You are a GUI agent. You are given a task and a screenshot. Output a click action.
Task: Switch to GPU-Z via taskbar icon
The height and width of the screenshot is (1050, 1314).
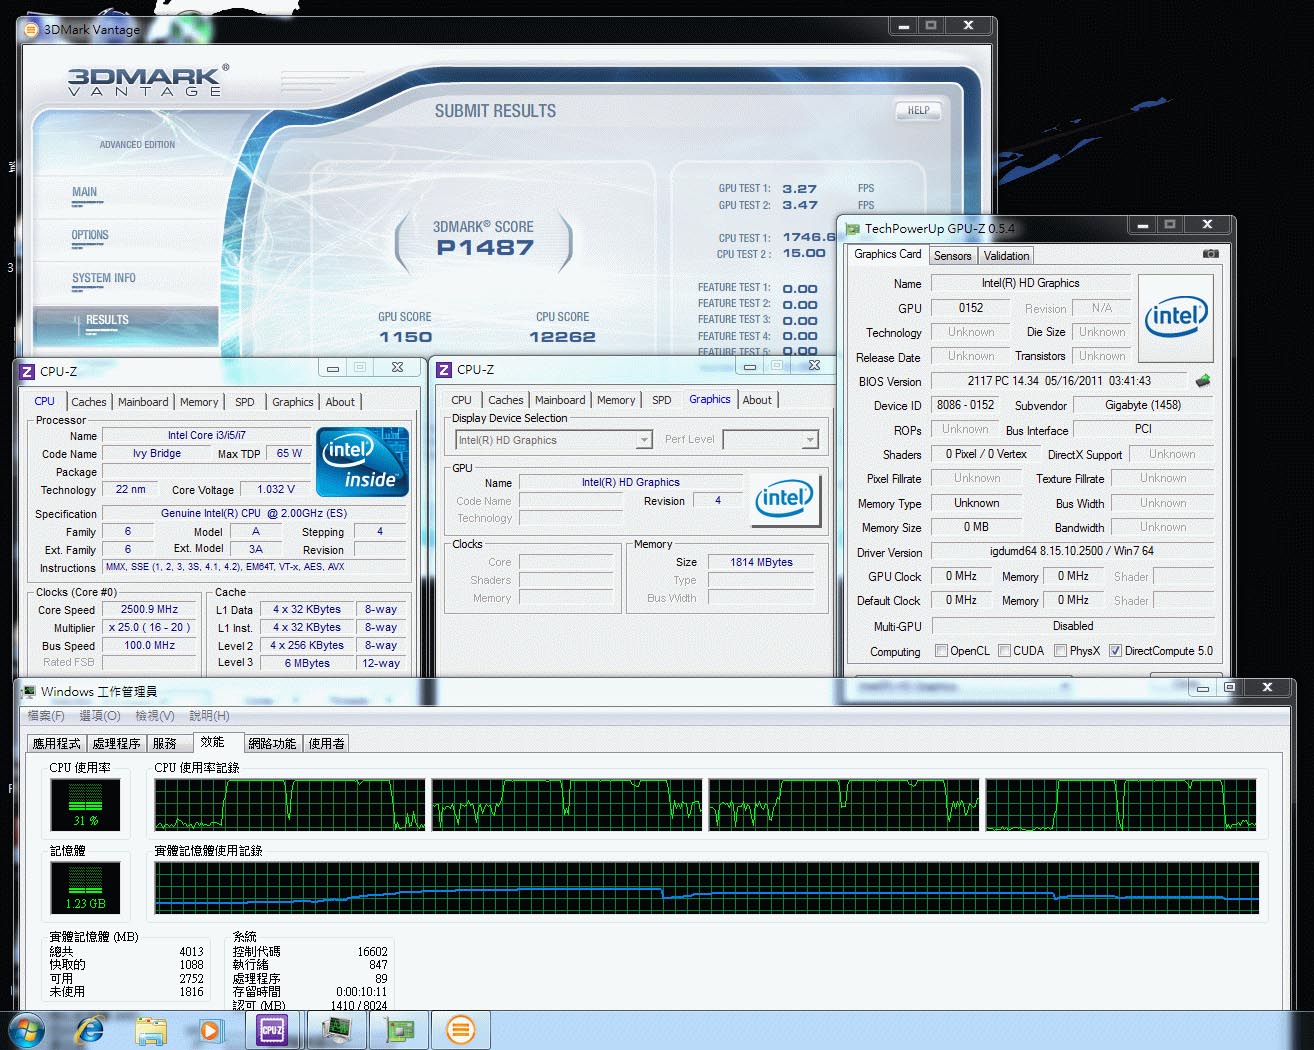pos(401,1029)
